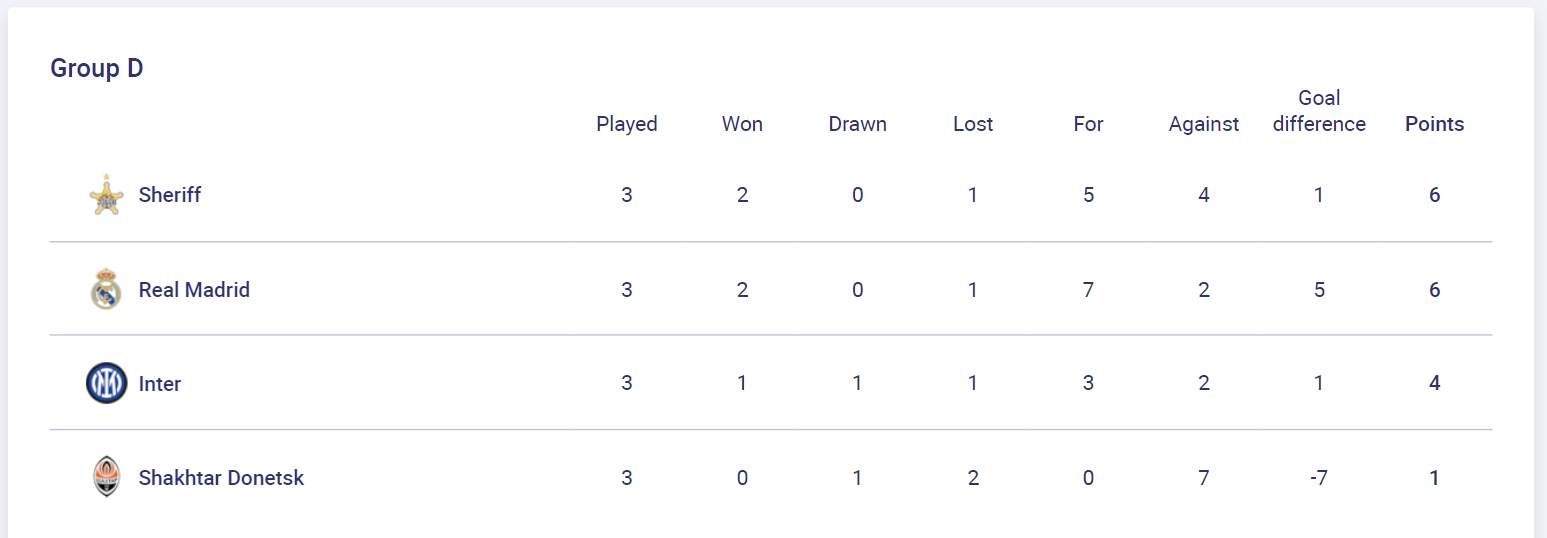Click the Sheriff club crest icon
Image resolution: width=1547 pixels, height=538 pixels.
106,195
